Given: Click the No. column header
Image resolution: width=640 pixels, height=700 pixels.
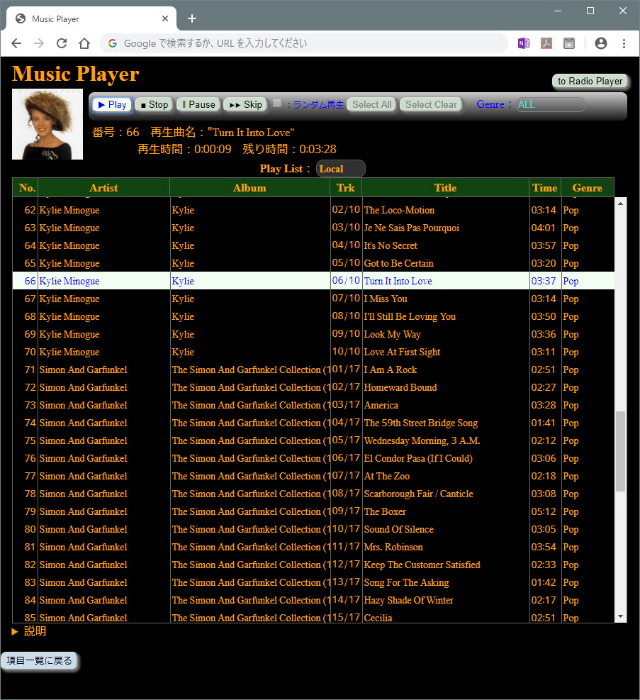Looking at the screenshot, I should (27, 188).
